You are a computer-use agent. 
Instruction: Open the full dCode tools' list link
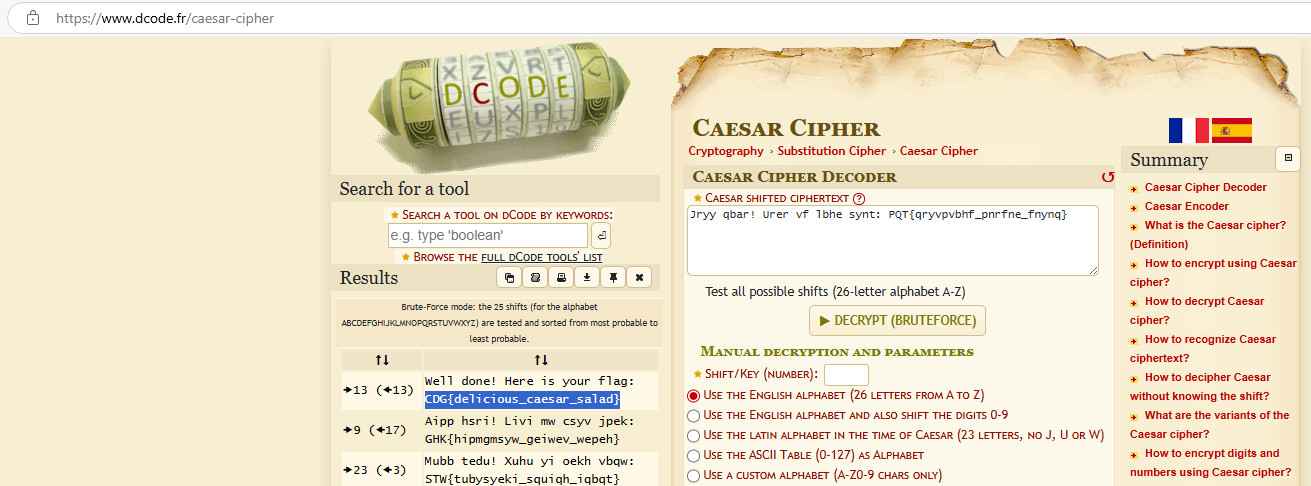click(x=542, y=257)
